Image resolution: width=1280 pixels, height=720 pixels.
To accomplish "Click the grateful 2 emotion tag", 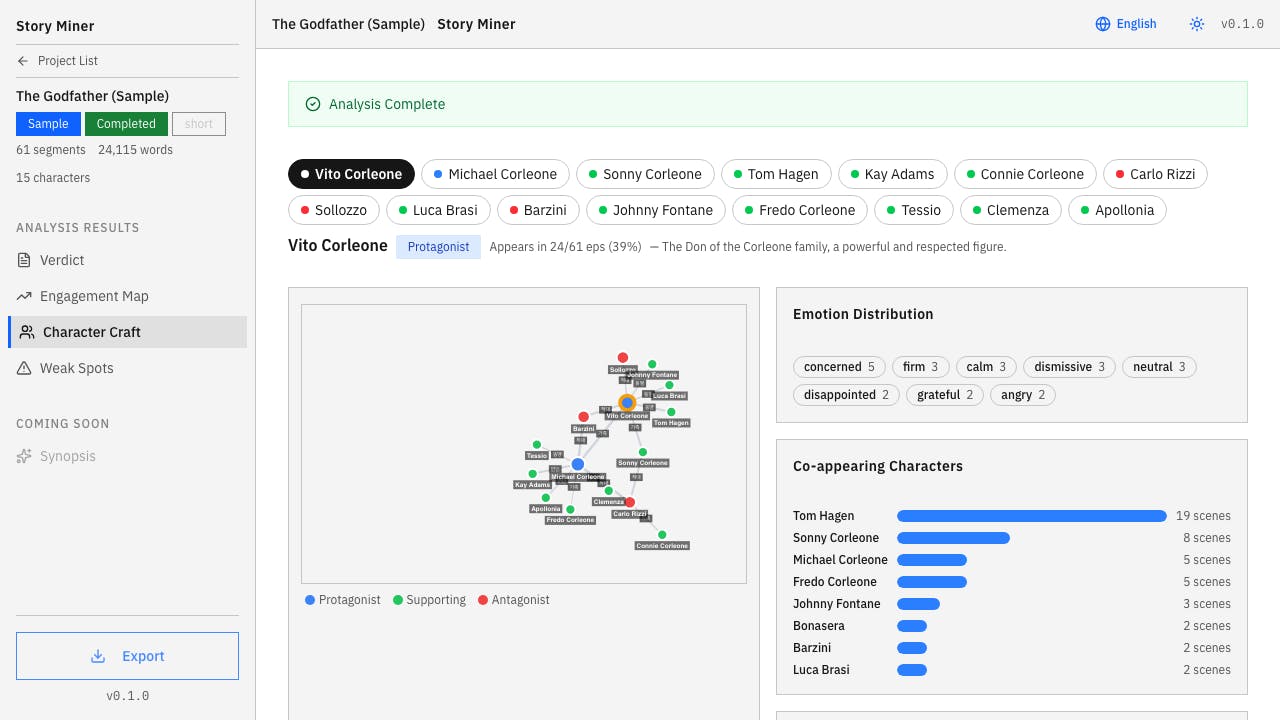I will [945, 395].
